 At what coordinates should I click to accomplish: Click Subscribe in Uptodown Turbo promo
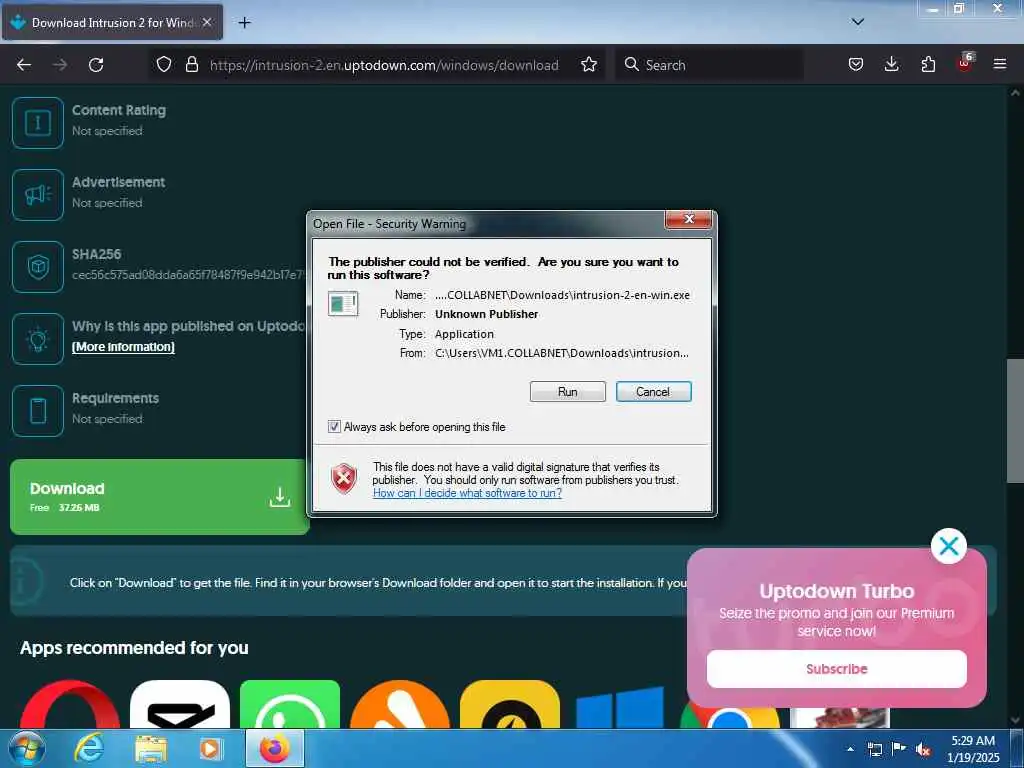pyautogui.click(x=837, y=669)
